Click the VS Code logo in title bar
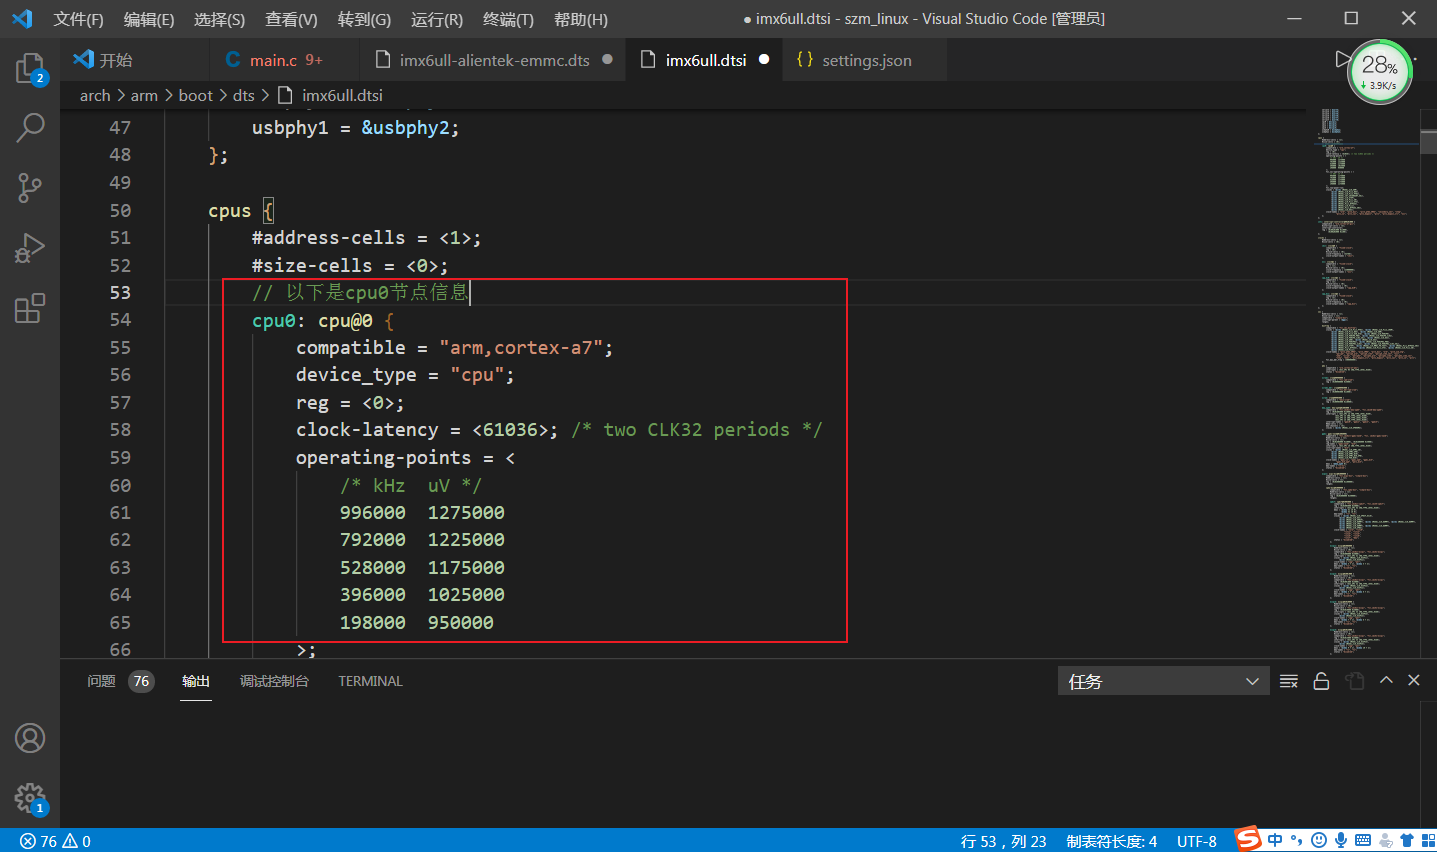 [x=22, y=19]
